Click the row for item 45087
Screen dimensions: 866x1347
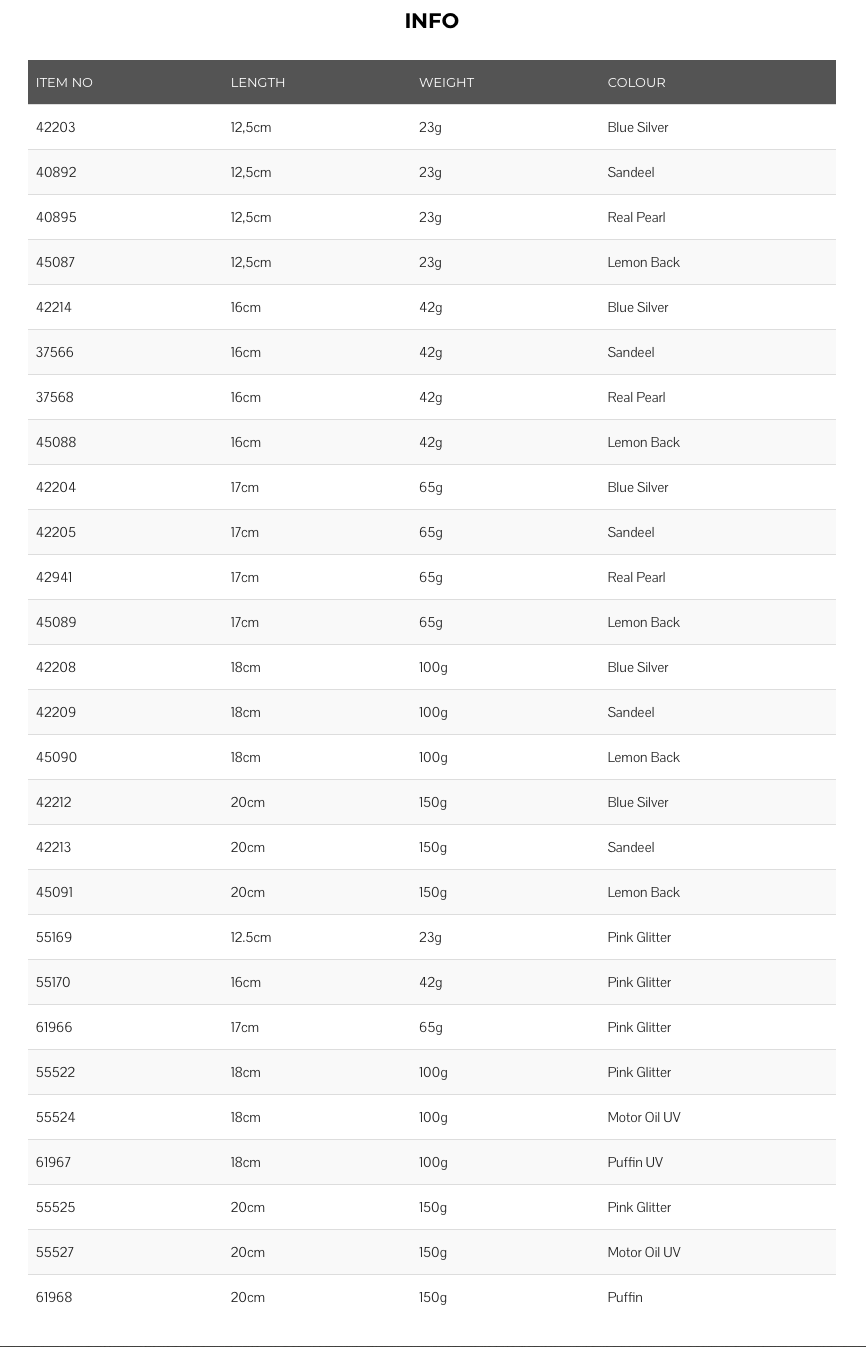click(432, 262)
